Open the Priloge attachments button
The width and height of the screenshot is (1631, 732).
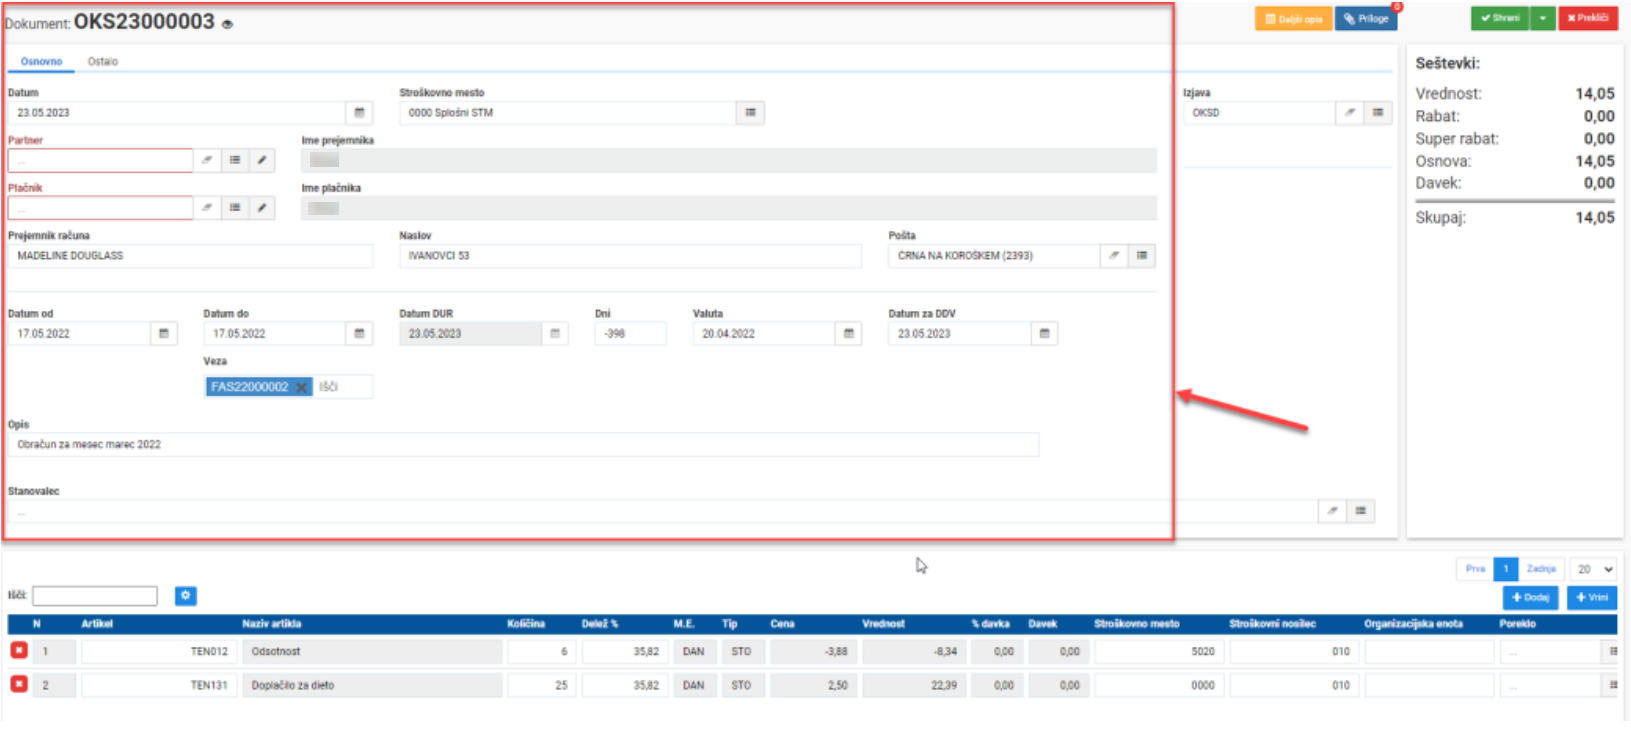[1366, 18]
